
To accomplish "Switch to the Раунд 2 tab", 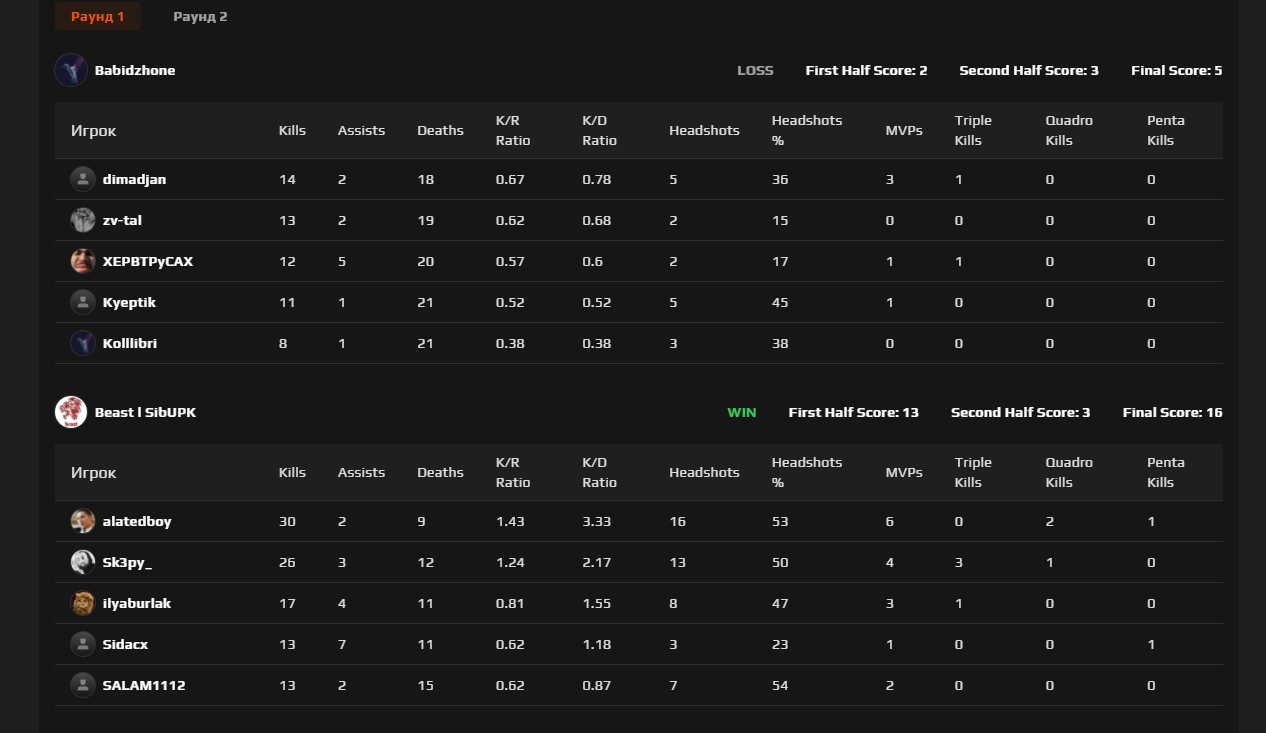I will [x=200, y=17].
